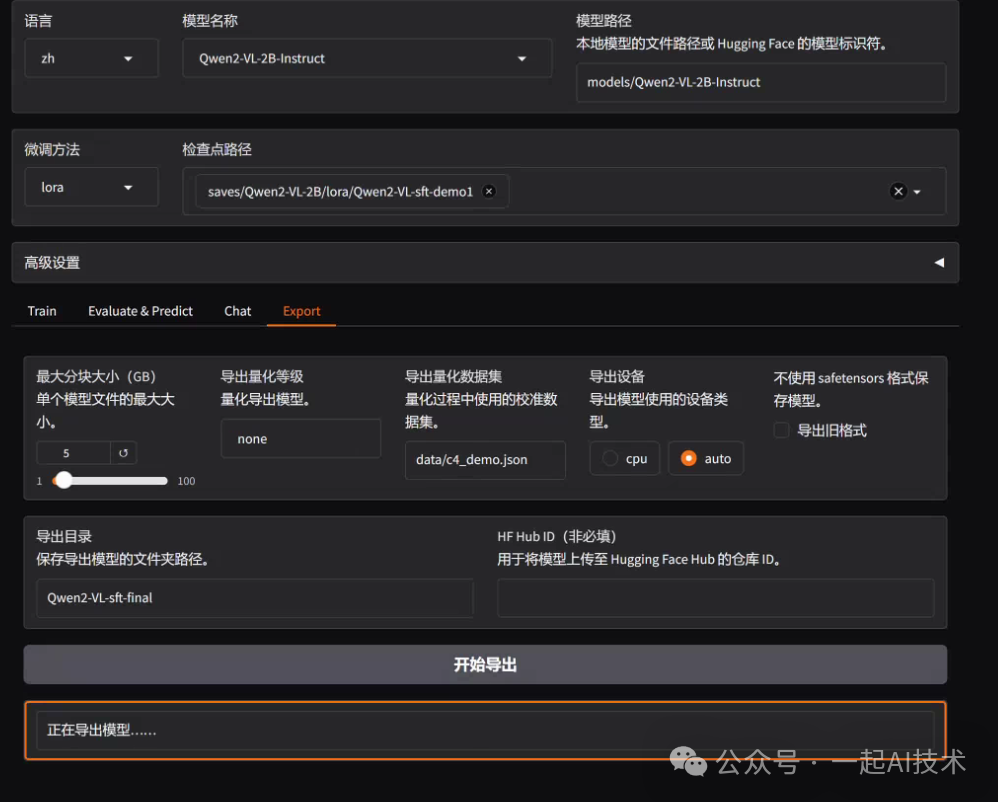The image size is (998, 802).
Task: Open the Evaluate & Predict tab
Action: [140, 311]
